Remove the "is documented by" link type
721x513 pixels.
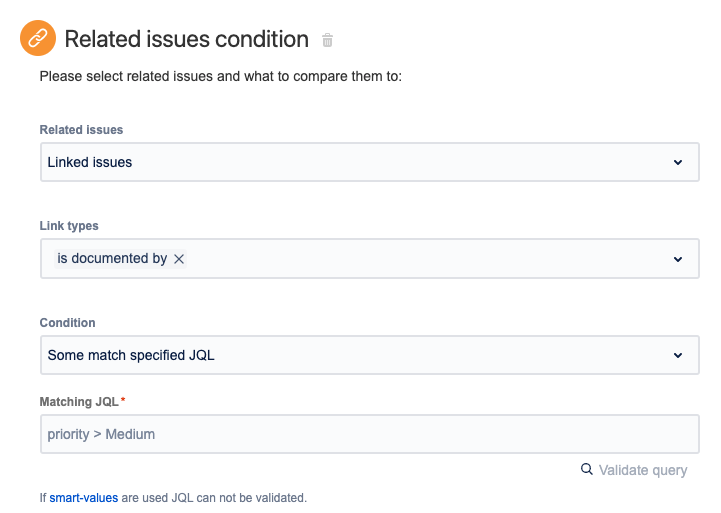[179, 259]
